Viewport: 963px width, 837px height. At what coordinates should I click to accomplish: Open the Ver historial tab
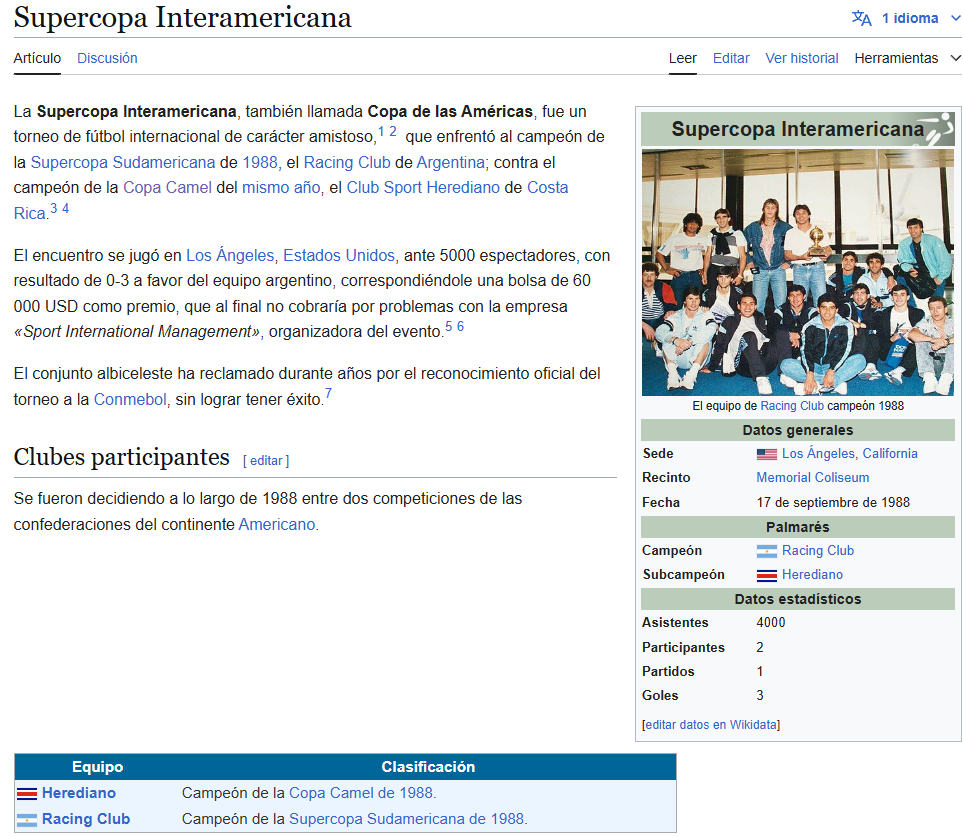tap(801, 58)
